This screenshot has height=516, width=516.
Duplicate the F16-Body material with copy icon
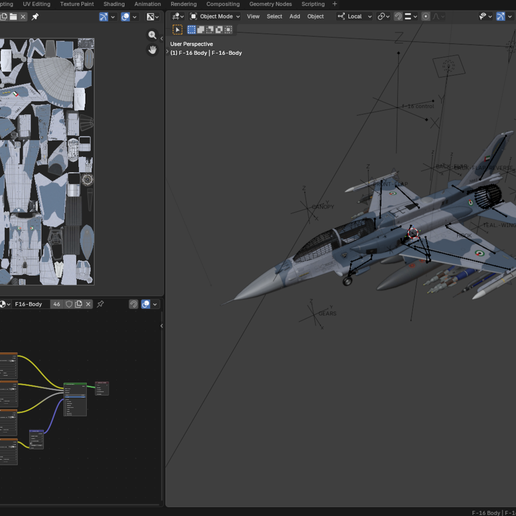pyautogui.click(x=79, y=304)
